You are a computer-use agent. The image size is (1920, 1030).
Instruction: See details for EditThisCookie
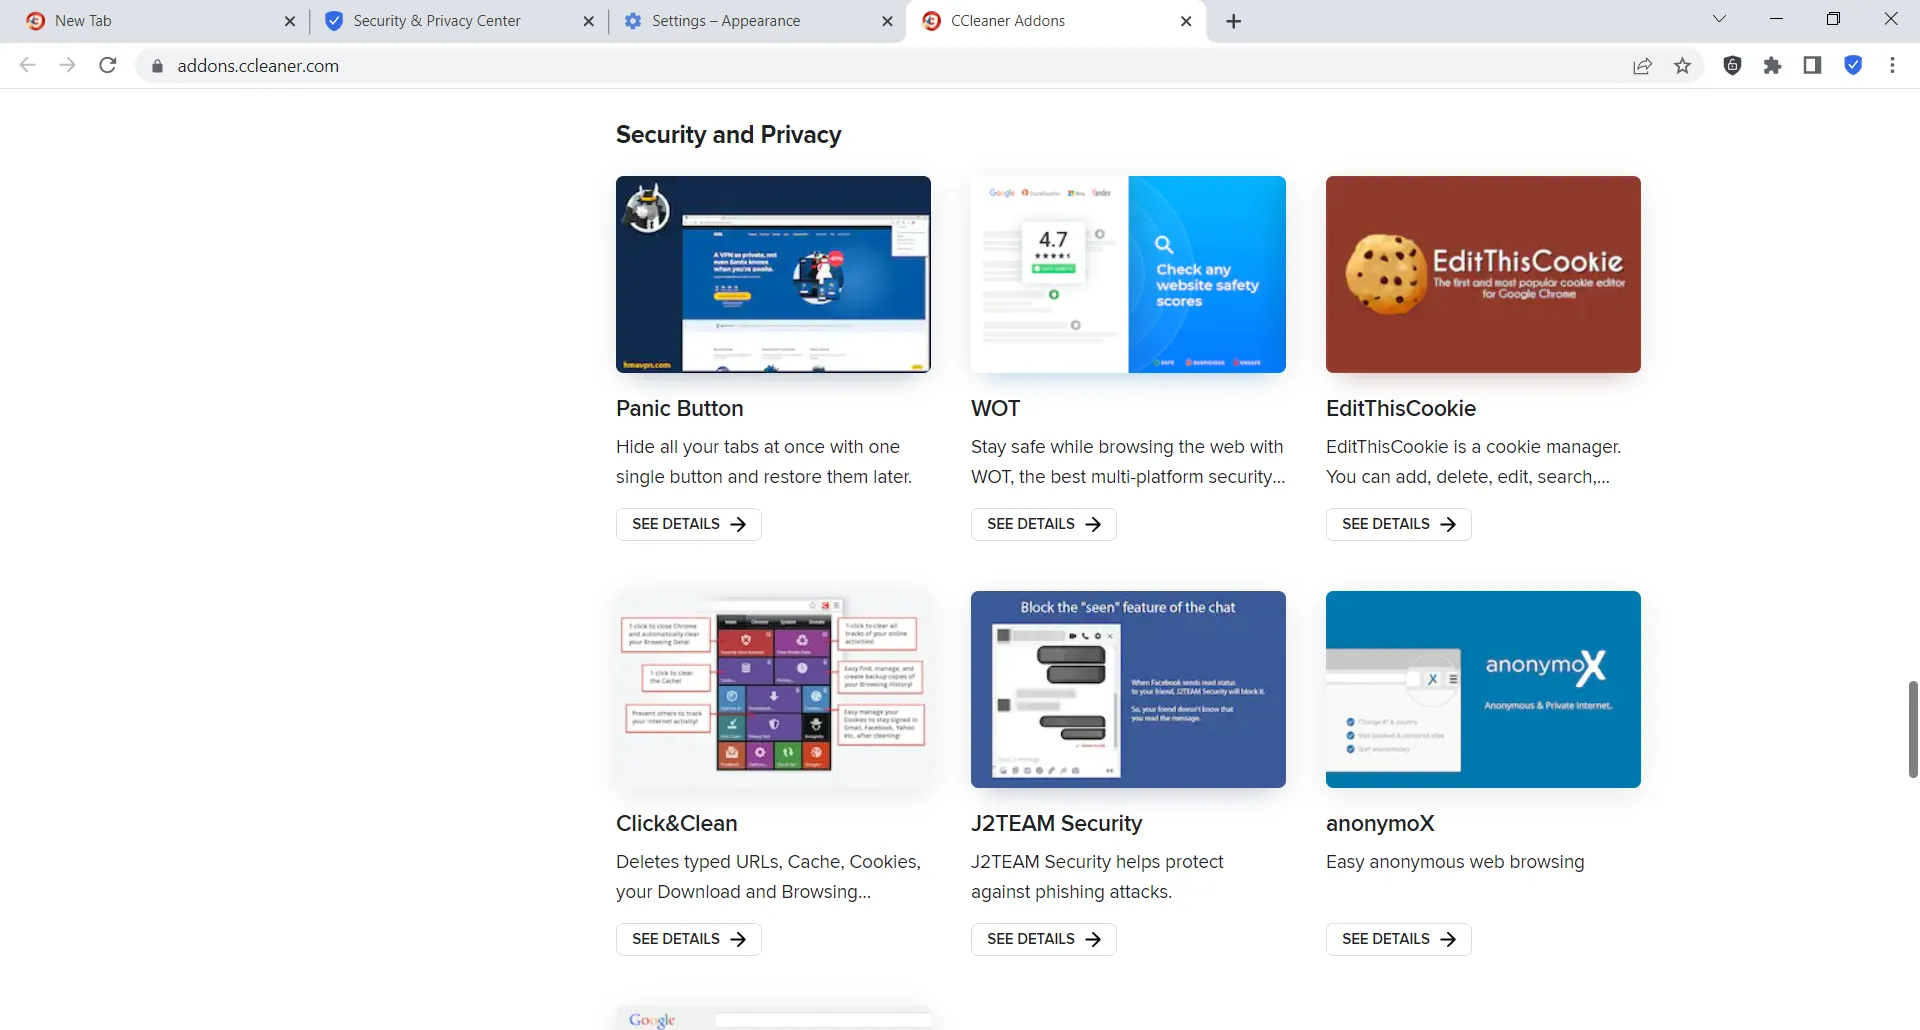[x=1399, y=524]
